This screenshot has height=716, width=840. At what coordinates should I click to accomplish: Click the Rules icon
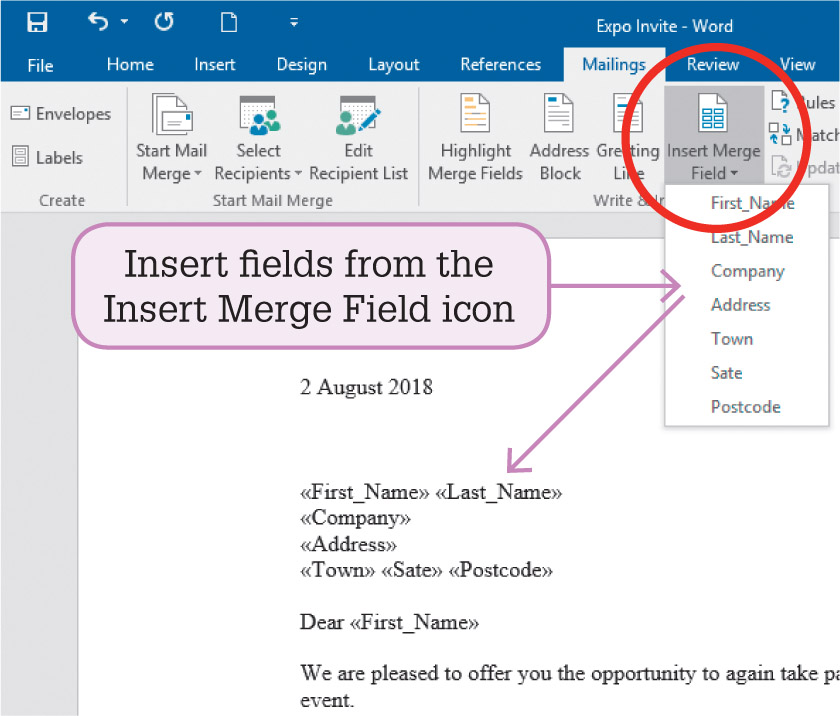[780, 102]
